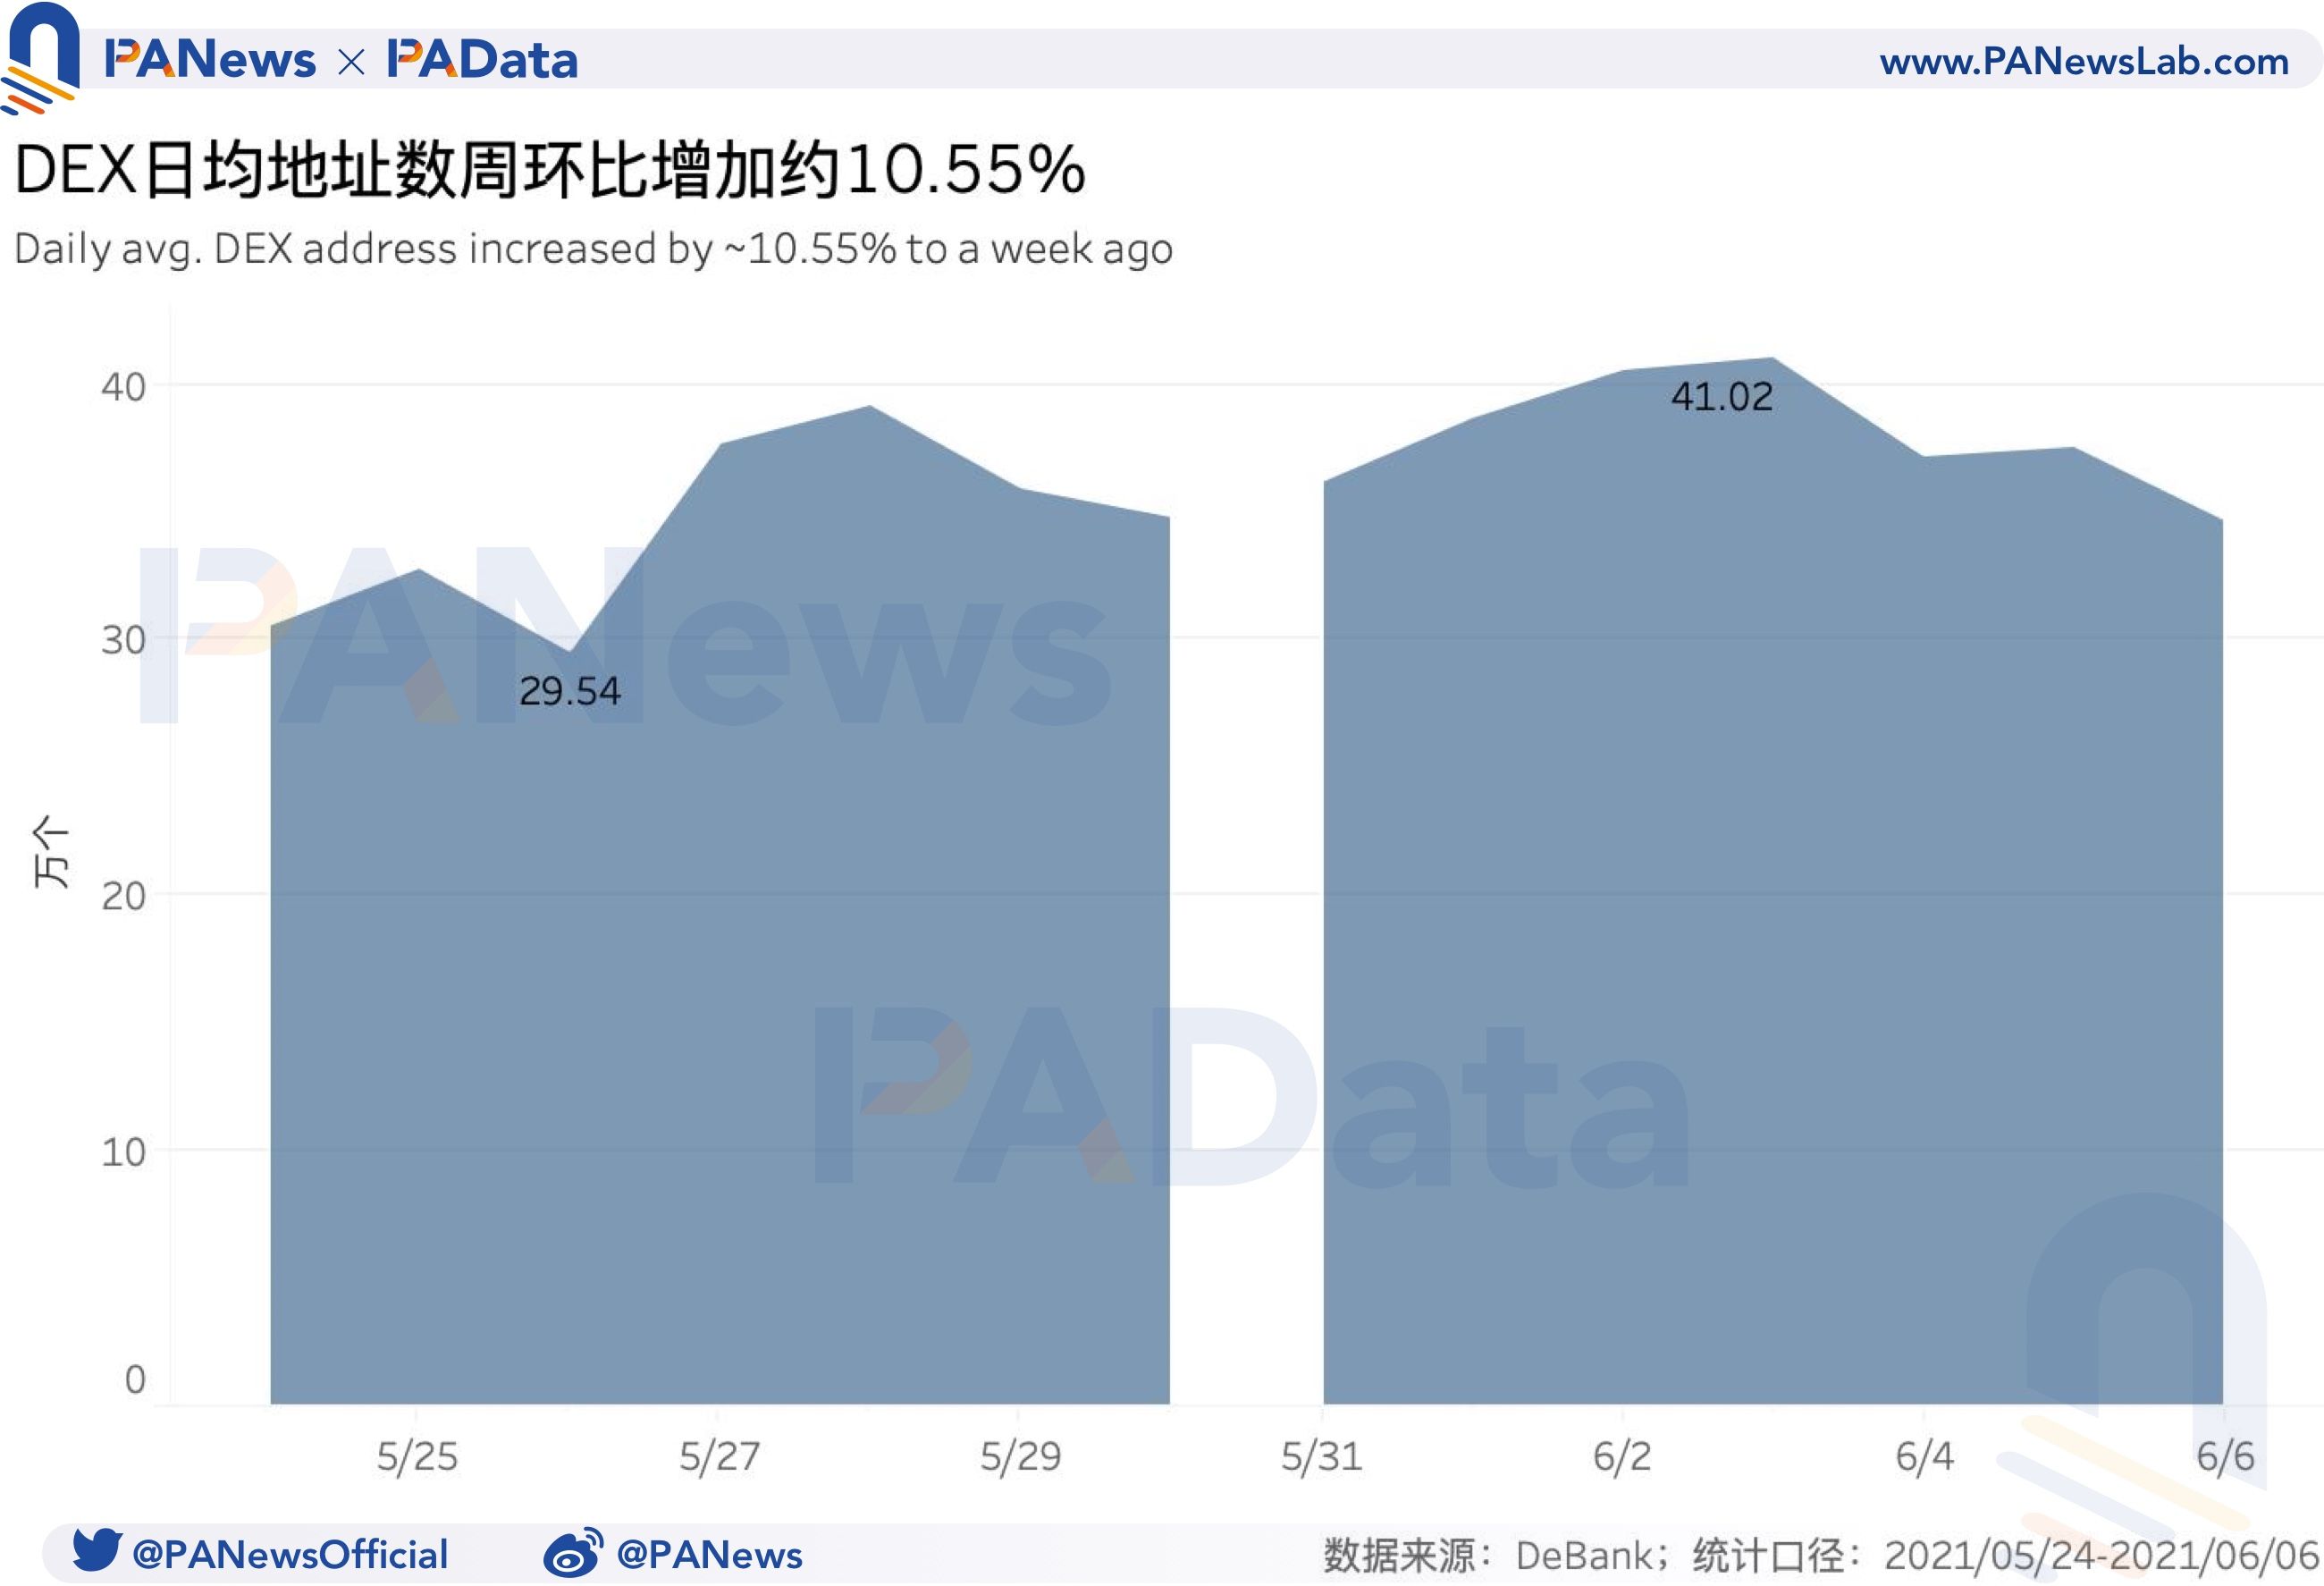Open the @PANews Weibo handle
The image size is (2324, 1586).
click(709, 1554)
